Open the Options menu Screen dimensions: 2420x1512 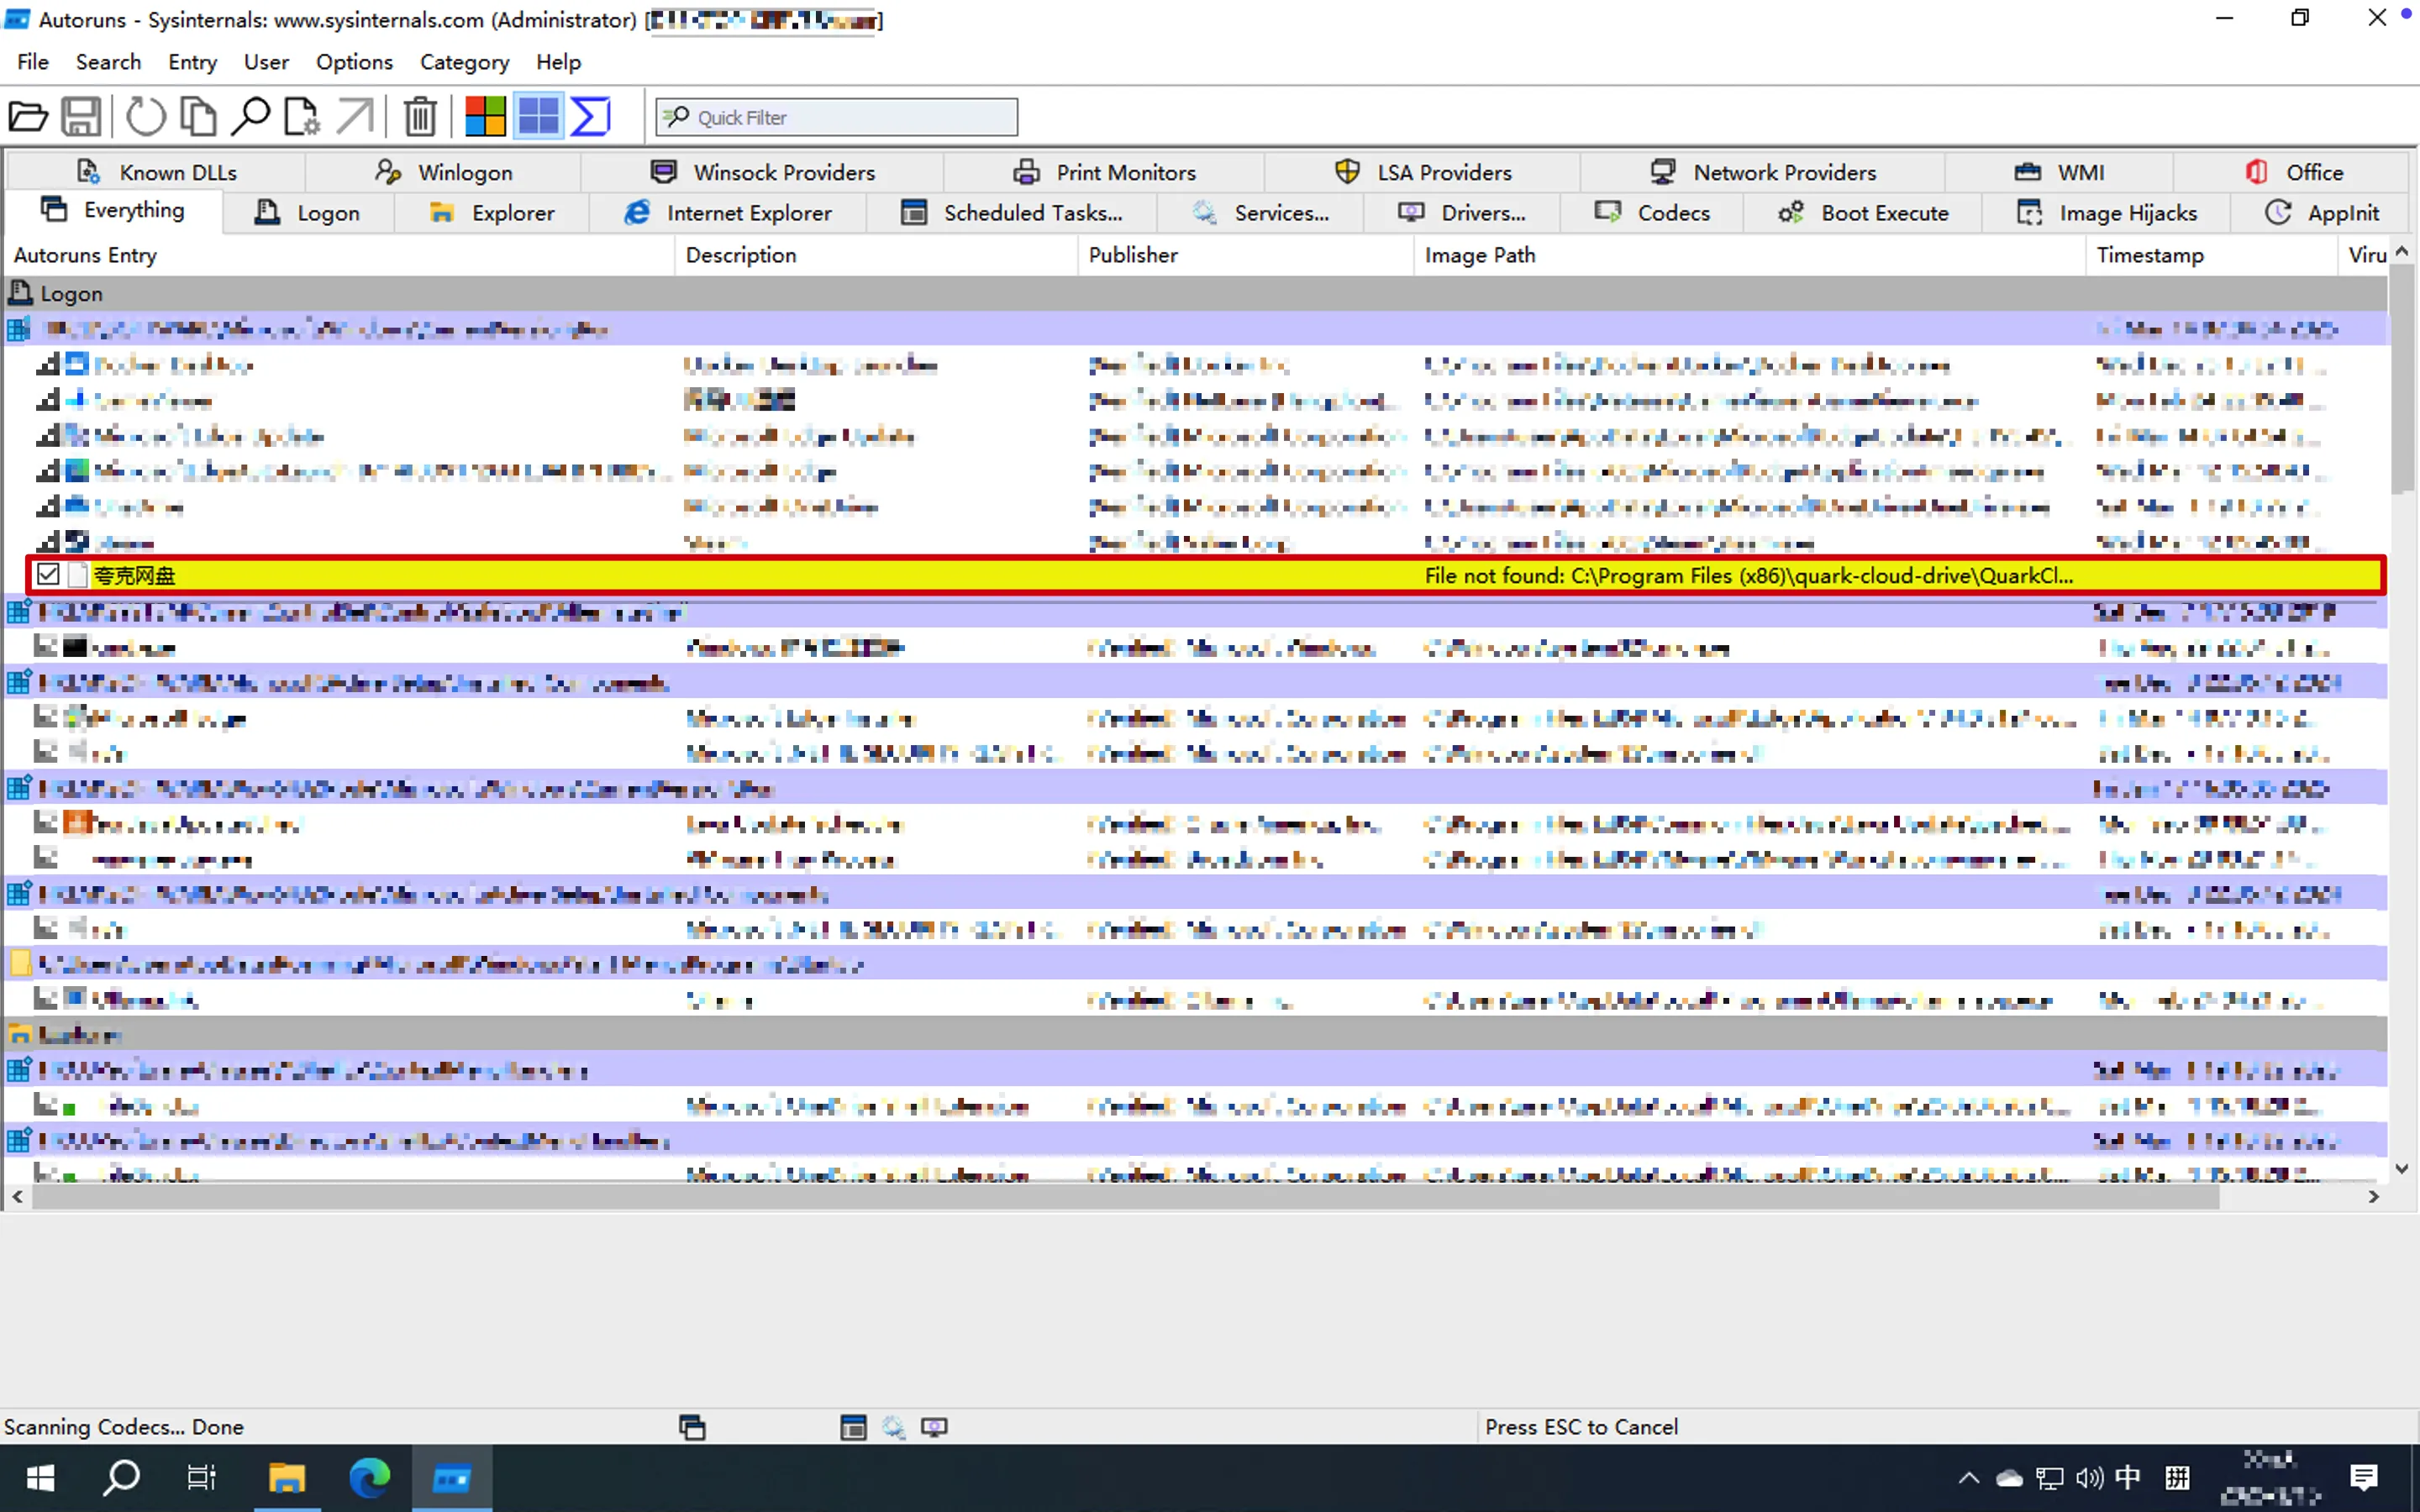click(354, 62)
